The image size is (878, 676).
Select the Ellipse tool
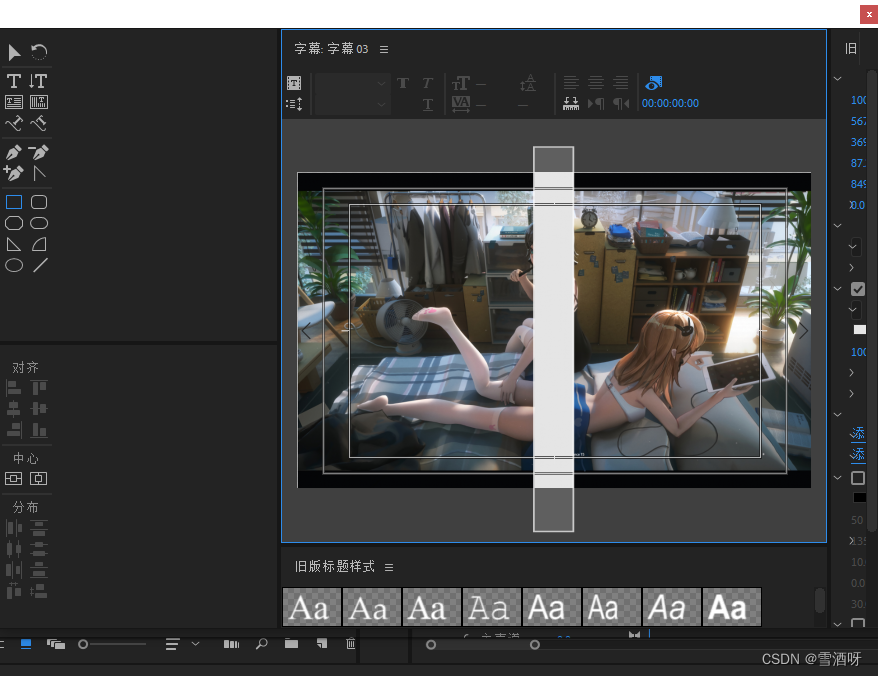(14, 265)
